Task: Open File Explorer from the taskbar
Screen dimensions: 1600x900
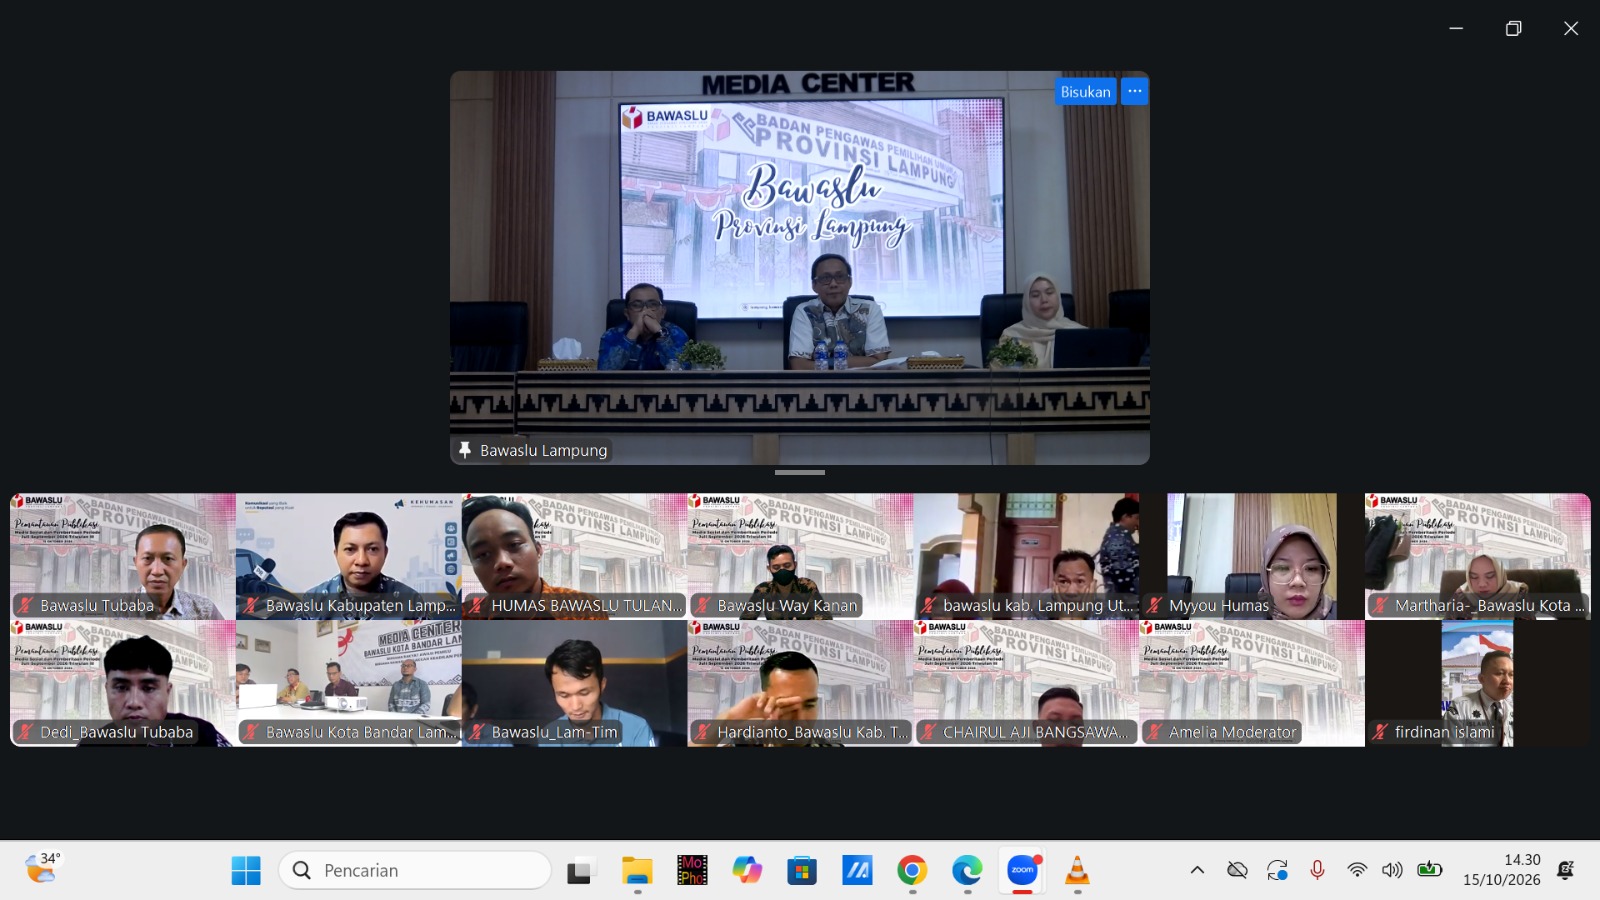Action: (x=637, y=870)
